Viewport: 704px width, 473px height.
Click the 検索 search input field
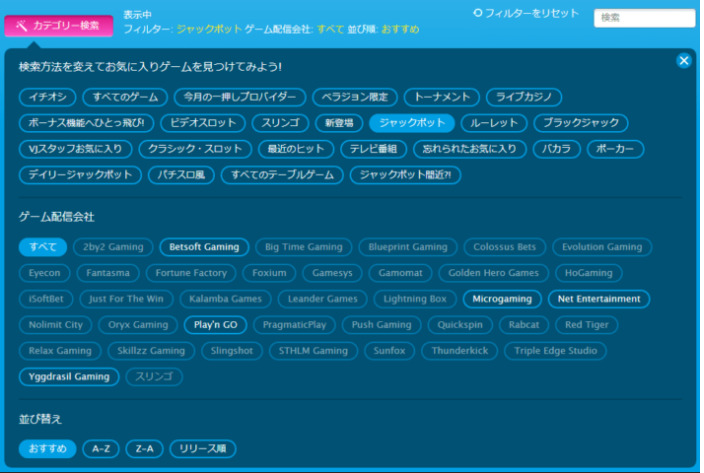pos(644,18)
